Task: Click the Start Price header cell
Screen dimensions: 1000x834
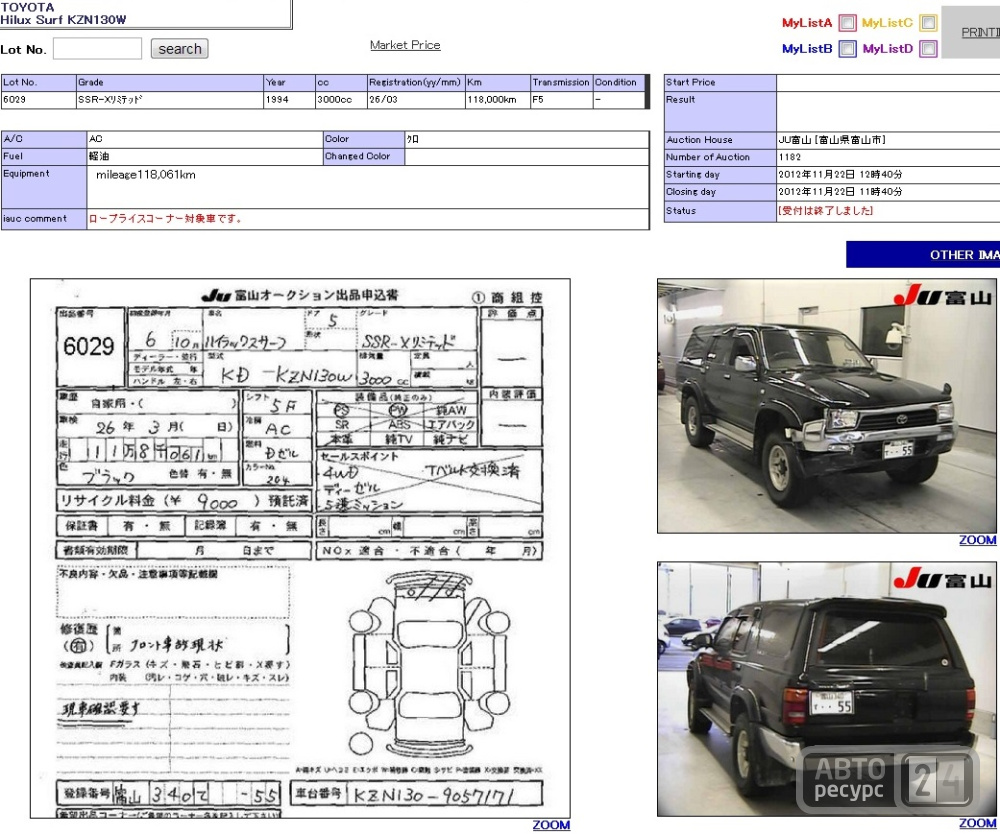Action: pyautogui.click(x=720, y=82)
